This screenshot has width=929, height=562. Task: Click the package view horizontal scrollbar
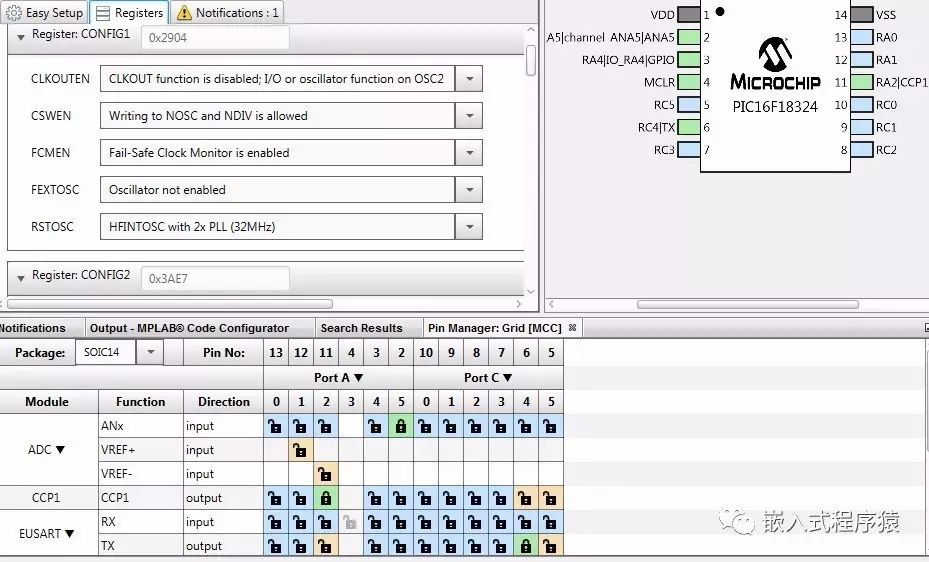coord(748,304)
